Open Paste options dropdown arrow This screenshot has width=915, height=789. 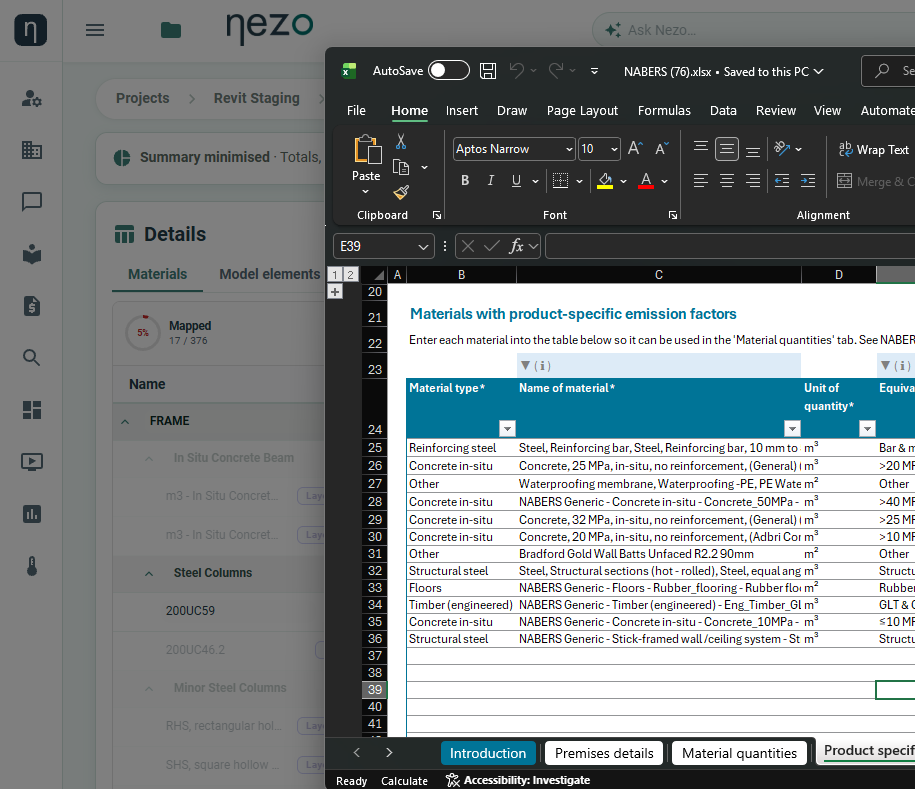tap(365, 192)
